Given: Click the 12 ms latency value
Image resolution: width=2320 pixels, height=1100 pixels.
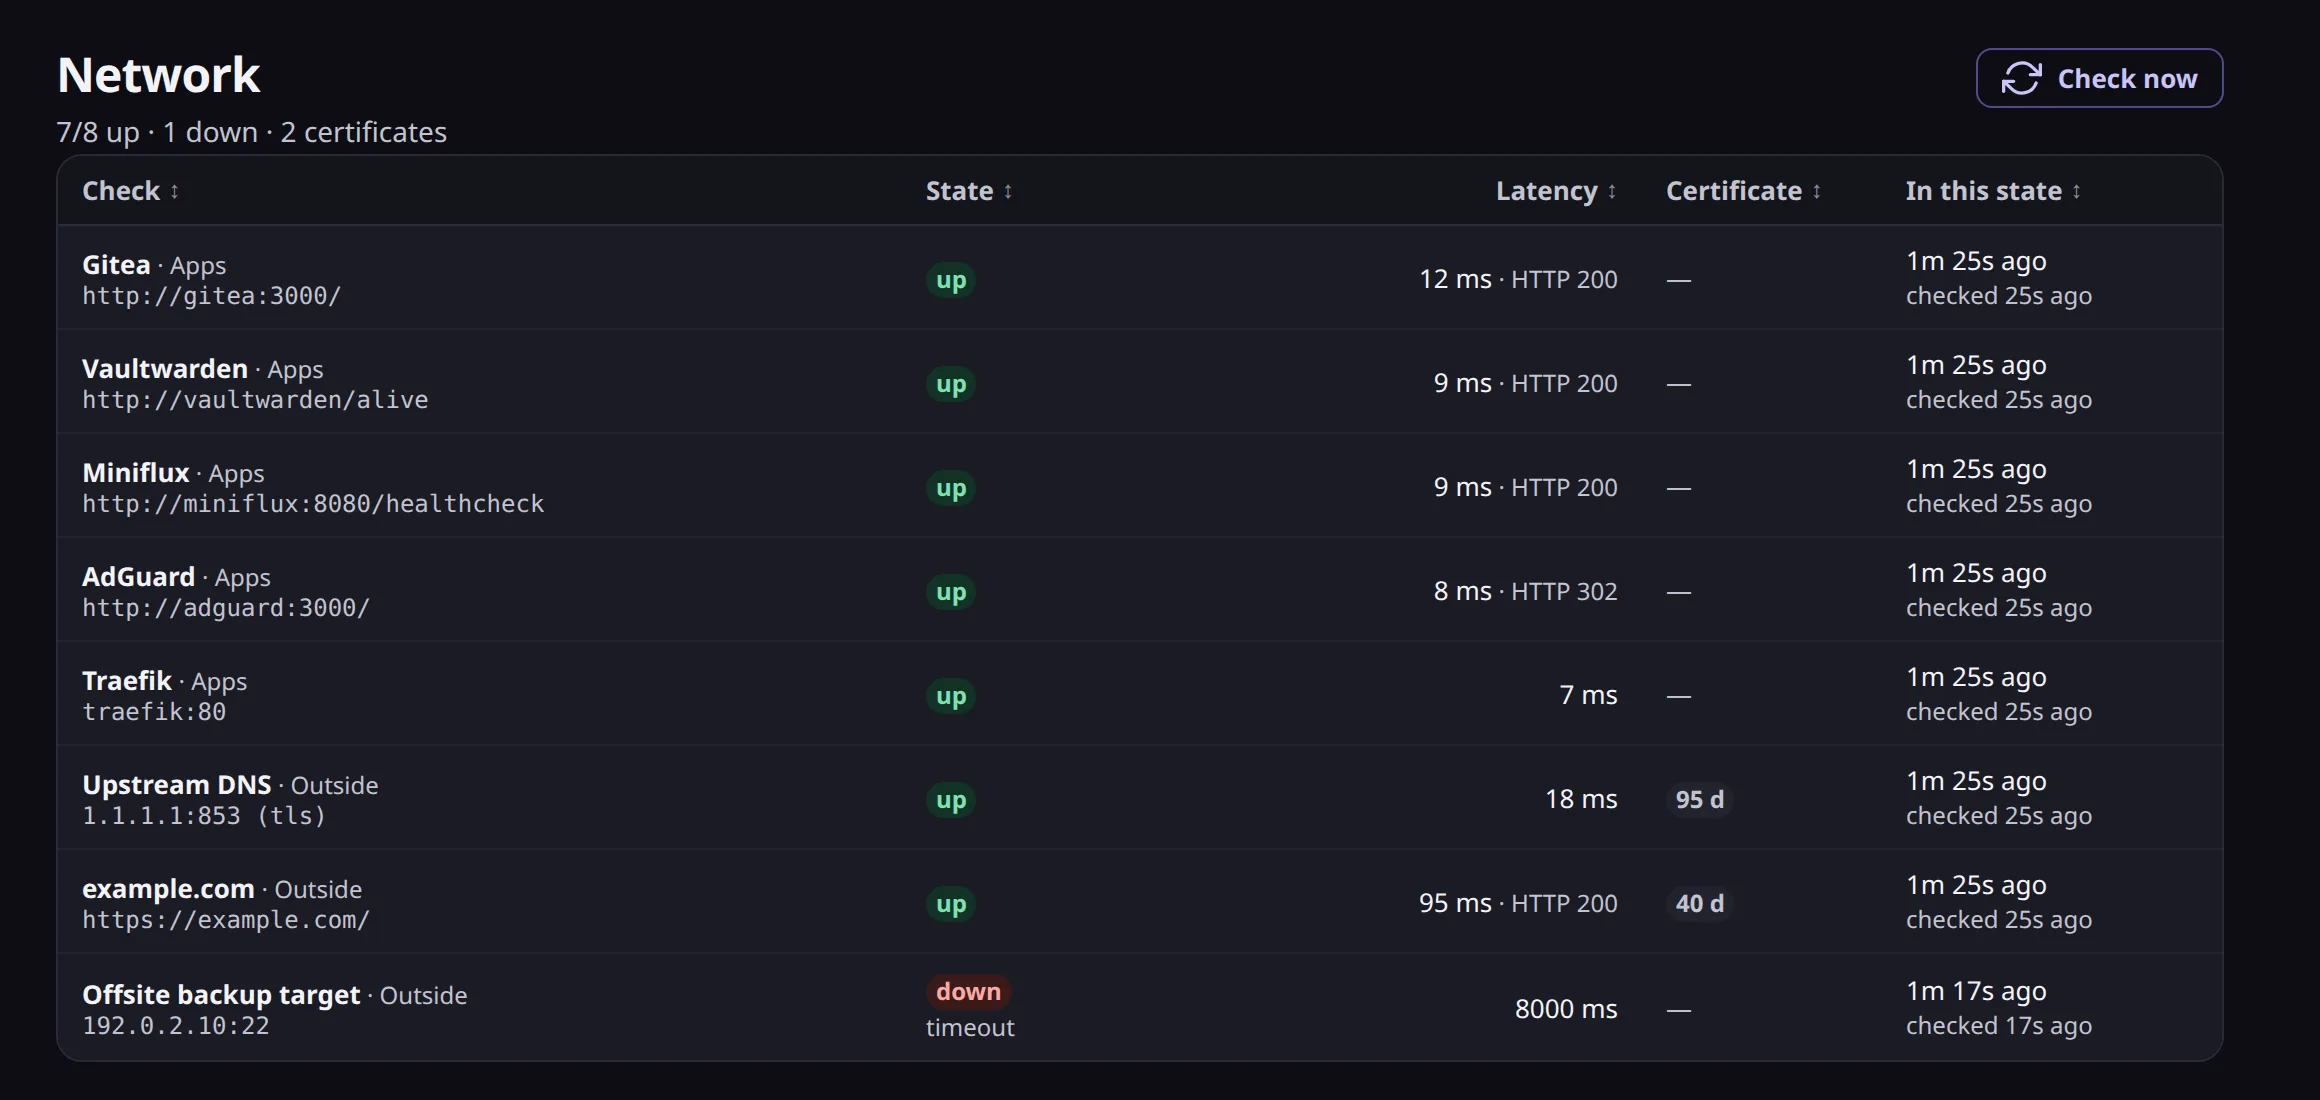Looking at the screenshot, I should click(x=1455, y=279).
